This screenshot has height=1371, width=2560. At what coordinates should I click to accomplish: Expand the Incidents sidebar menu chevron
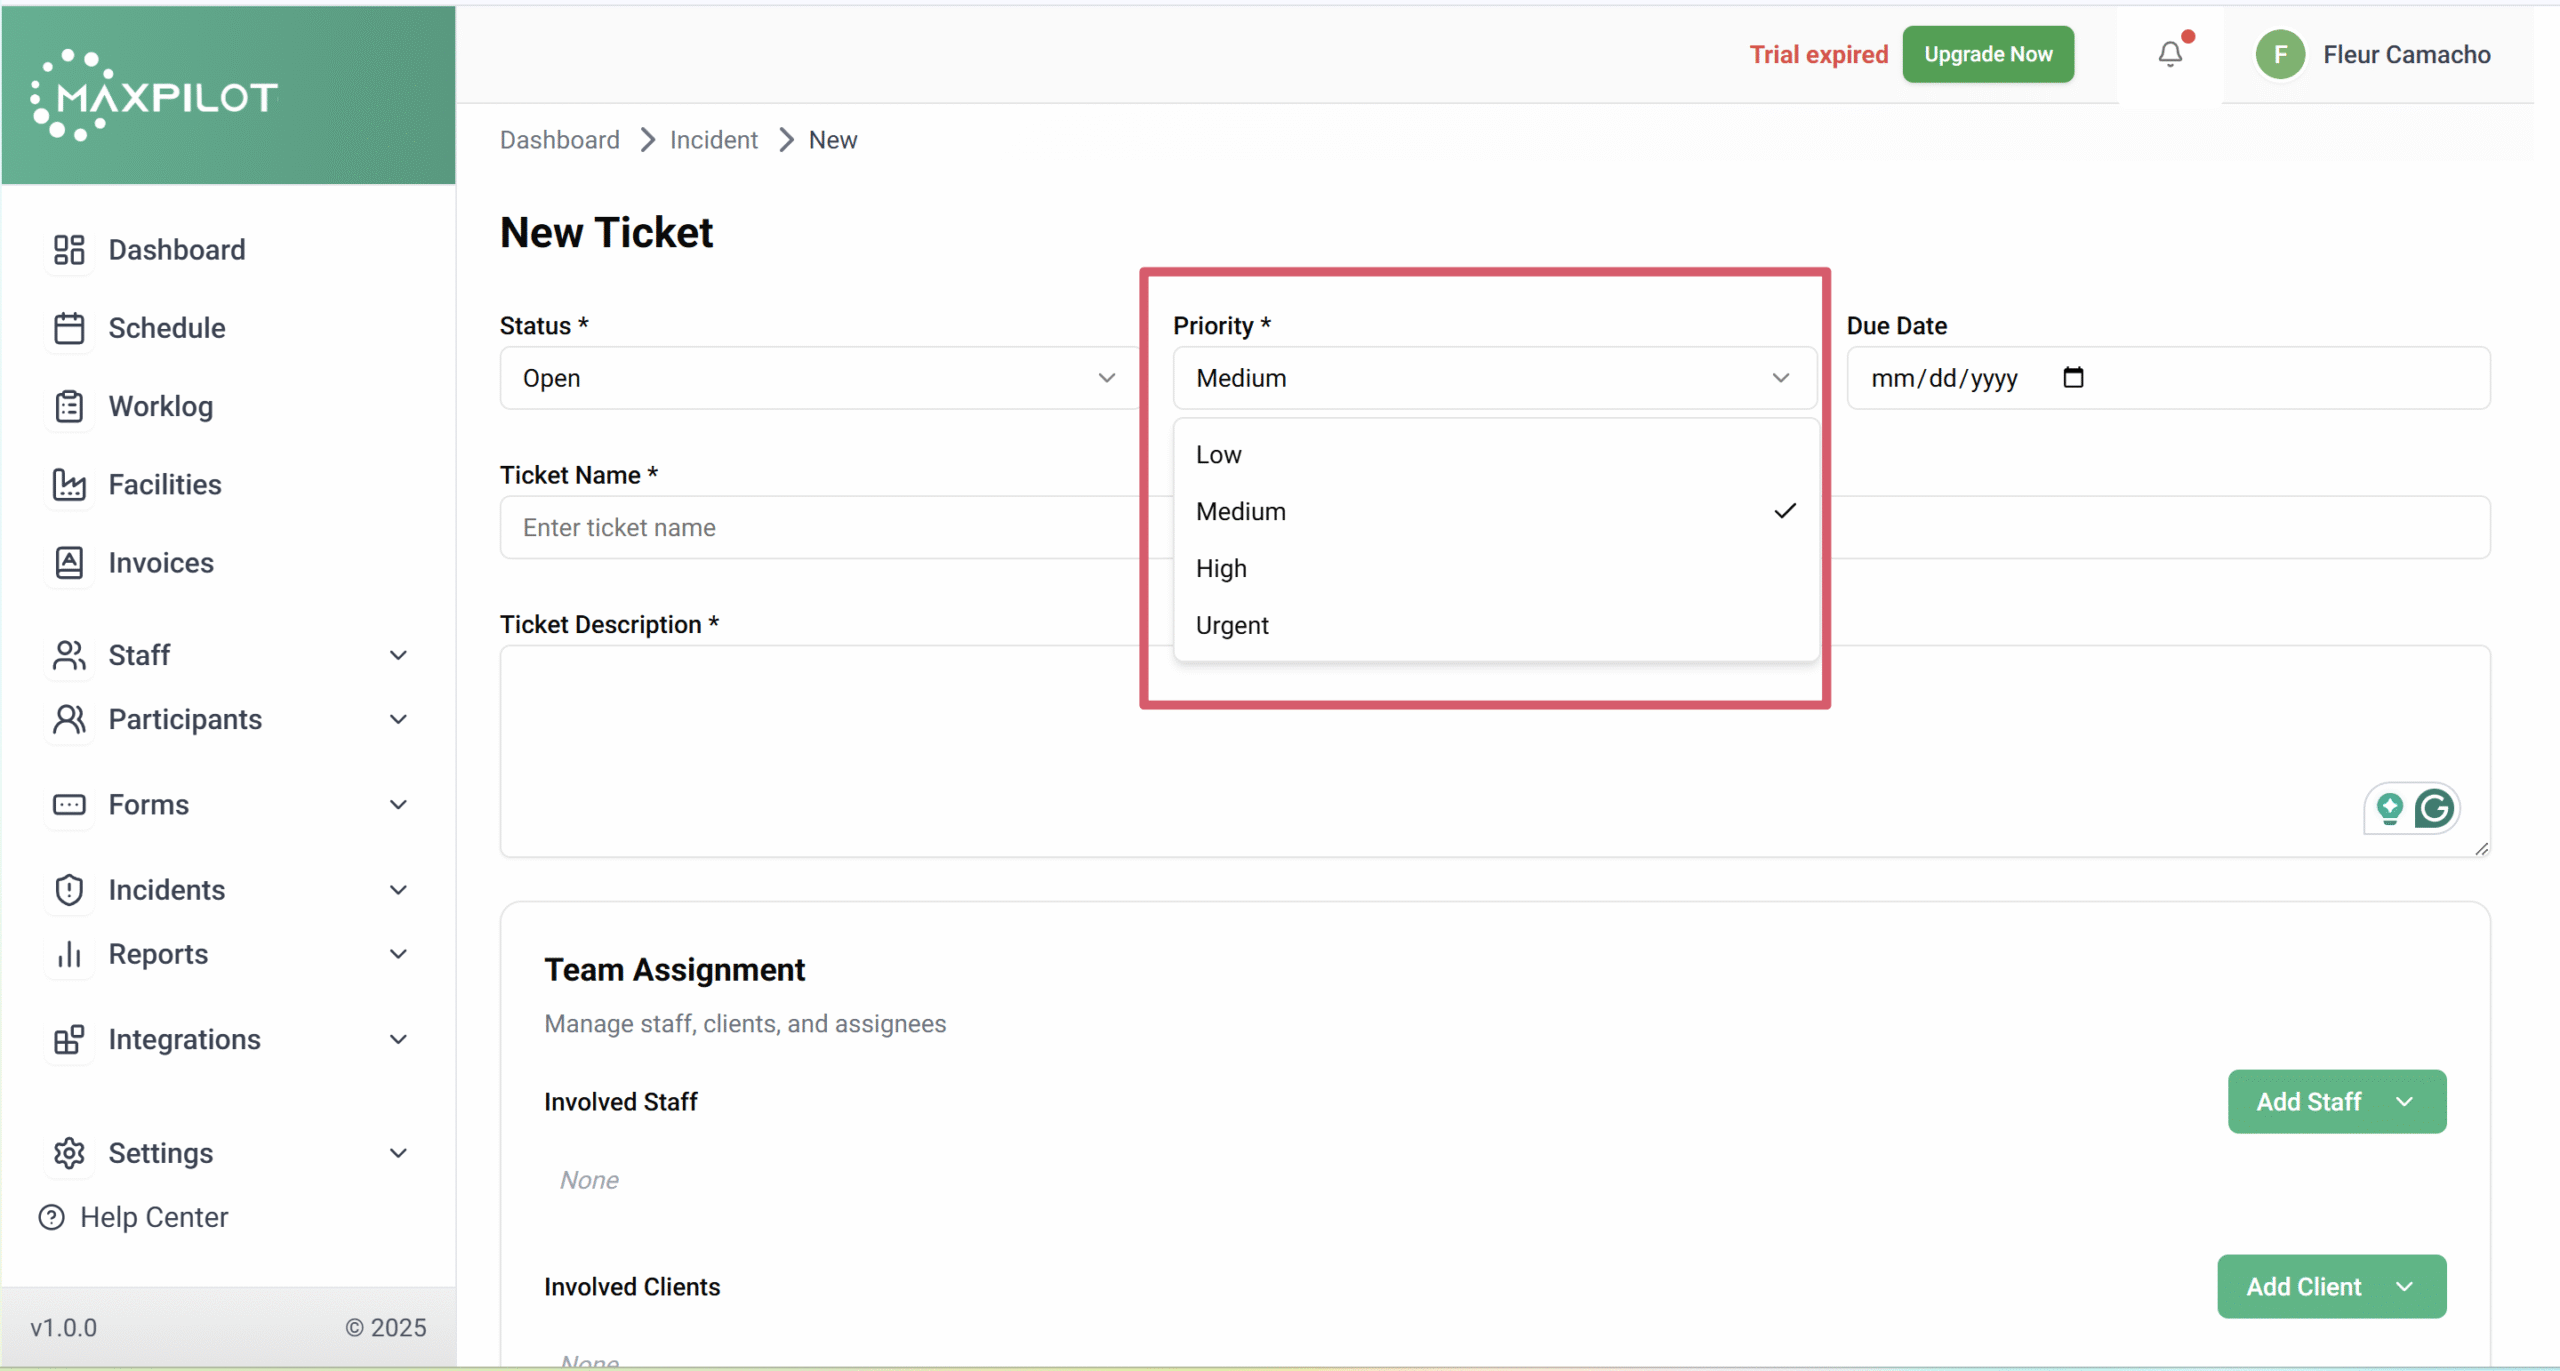pos(398,890)
